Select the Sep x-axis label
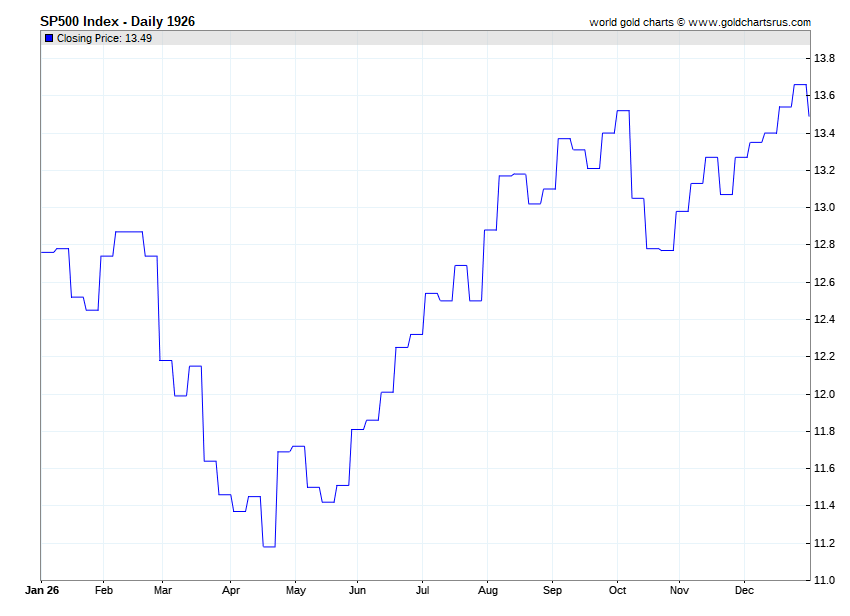Image resolution: width=850 pixels, height=616 pixels. (x=553, y=591)
